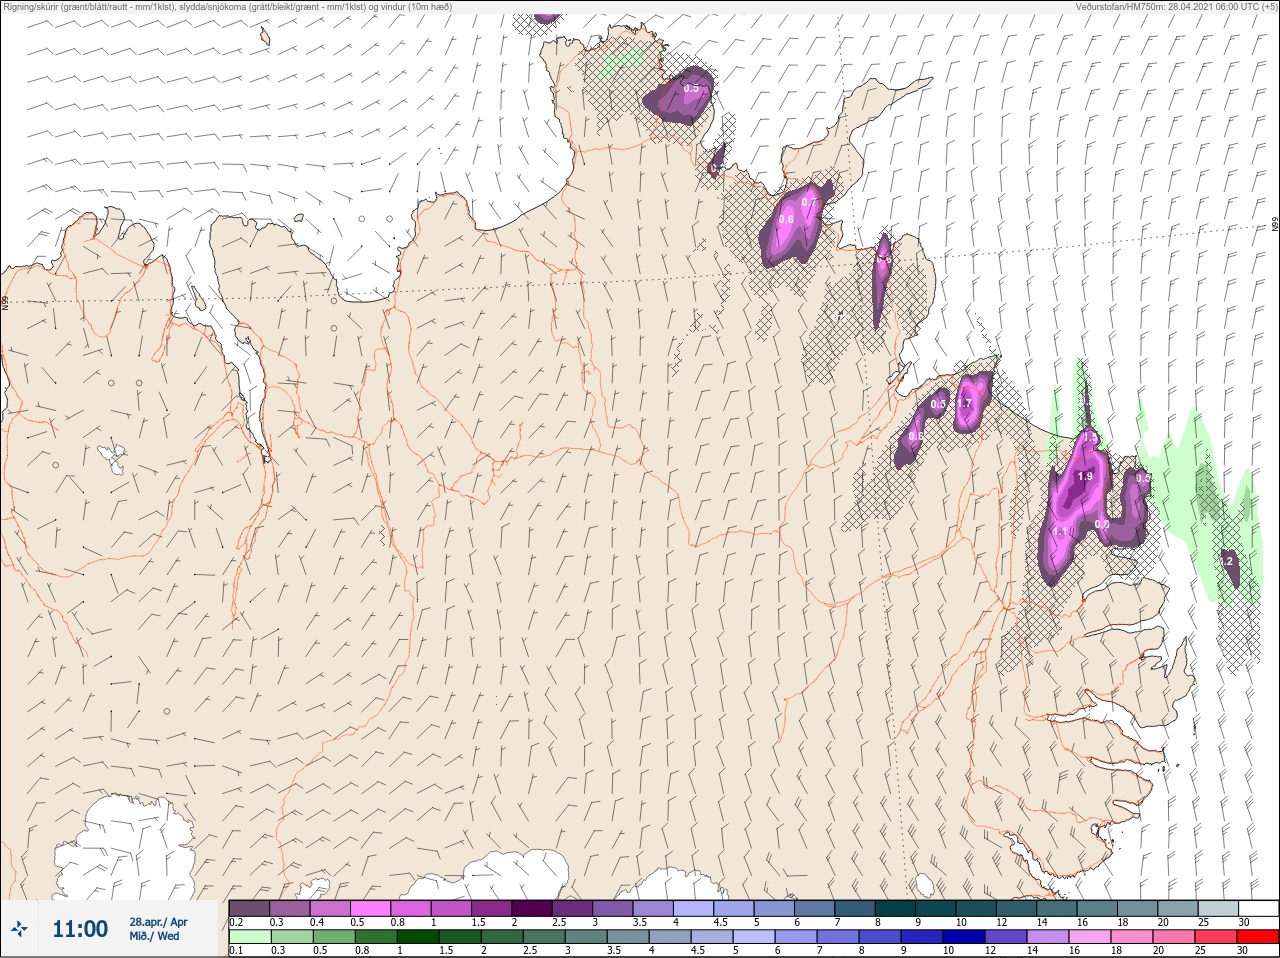This screenshot has height=958, width=1280.
Task: Pick the pale green 0.1 swatch in the lower legend row
Action: click(249, 937)
